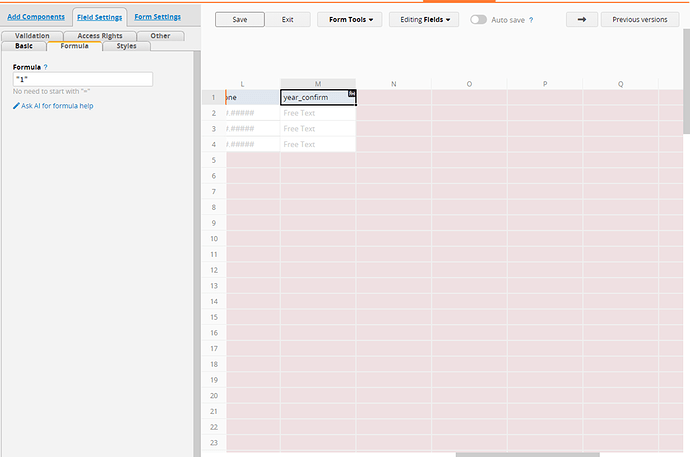Click into the Formula input field

click(x=83, y=79)
